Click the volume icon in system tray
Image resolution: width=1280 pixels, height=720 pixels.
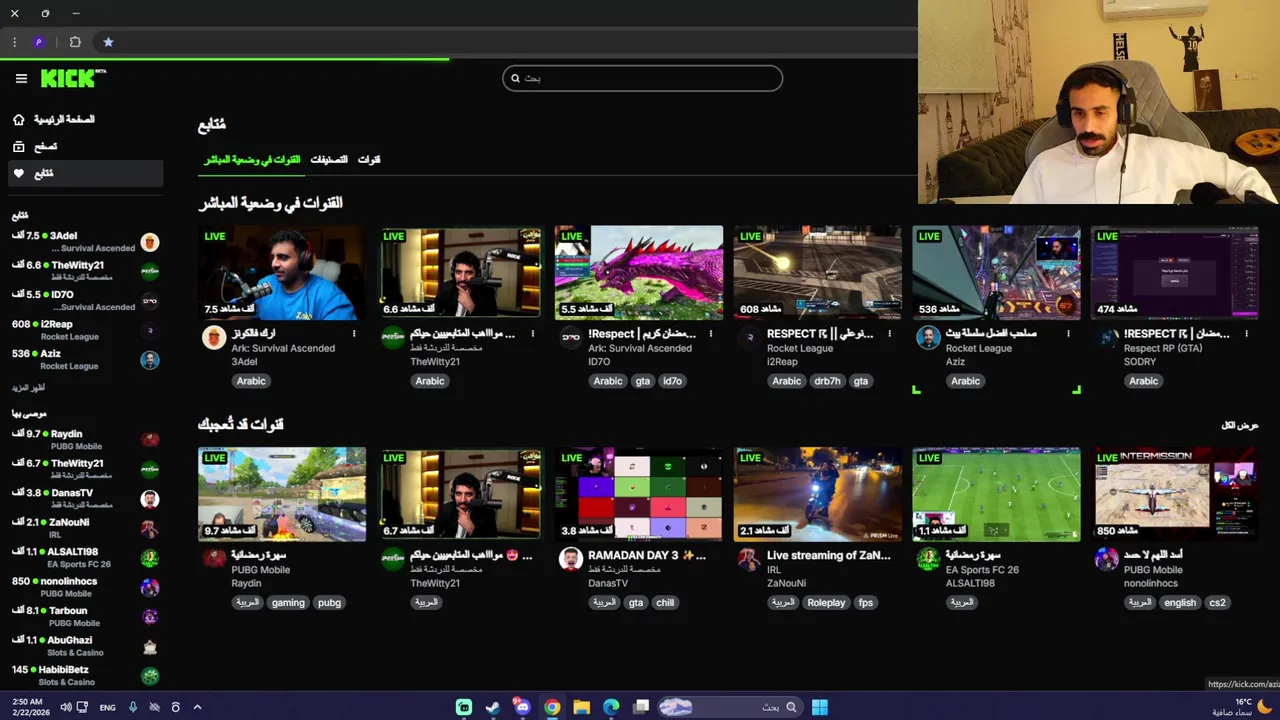pyautogui.click(x=66, y=707)
